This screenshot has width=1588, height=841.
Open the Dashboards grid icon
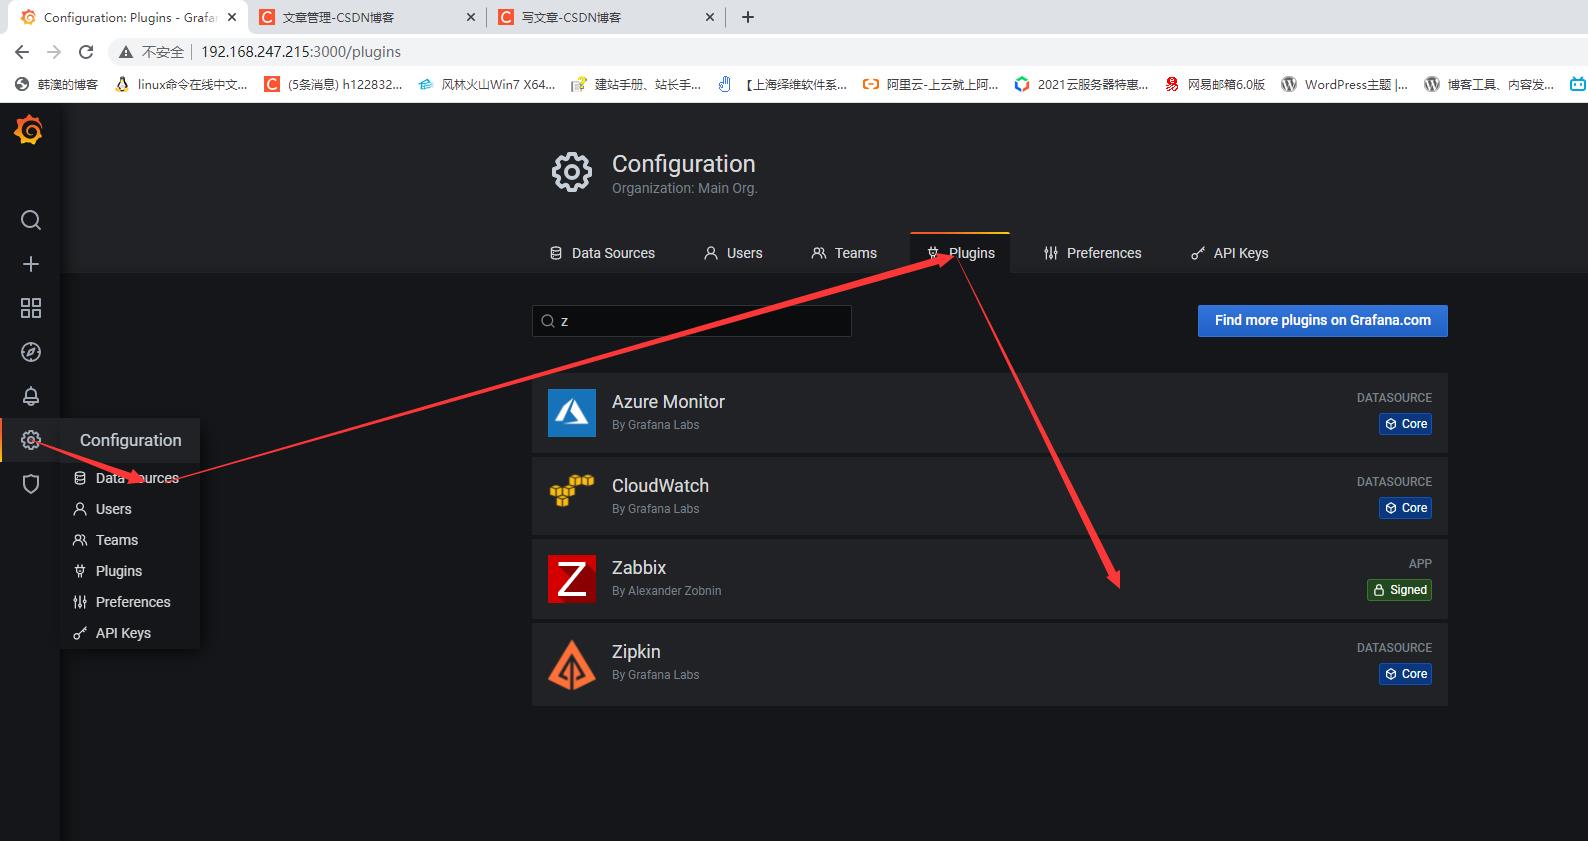pos(31,308)
